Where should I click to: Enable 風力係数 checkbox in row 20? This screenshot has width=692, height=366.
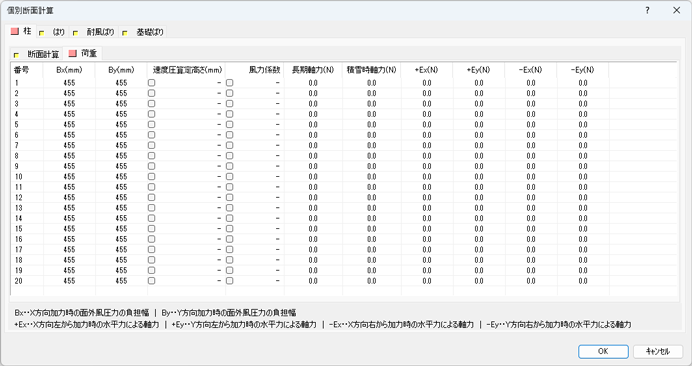(229, 281)
